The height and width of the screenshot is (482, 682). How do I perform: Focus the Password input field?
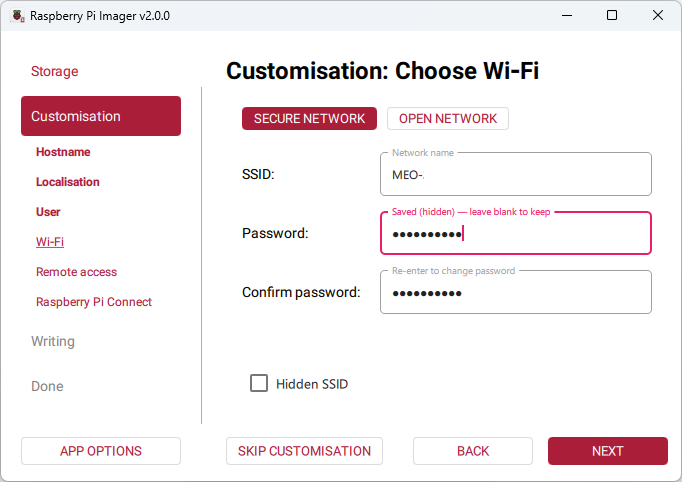pyautogui.click(x=515, y=234)
